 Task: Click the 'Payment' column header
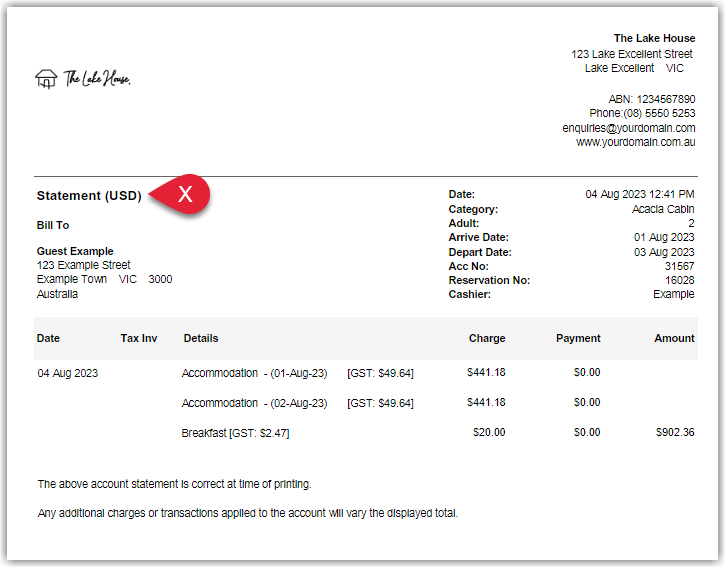tap(578, 338)
